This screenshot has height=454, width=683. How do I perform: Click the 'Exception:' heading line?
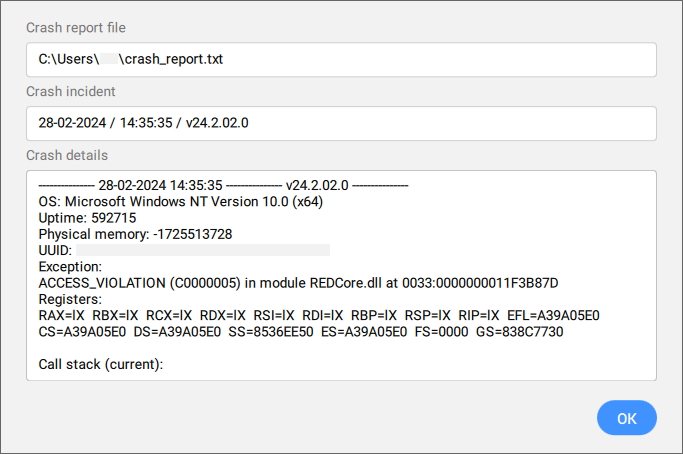coord(70,267)
